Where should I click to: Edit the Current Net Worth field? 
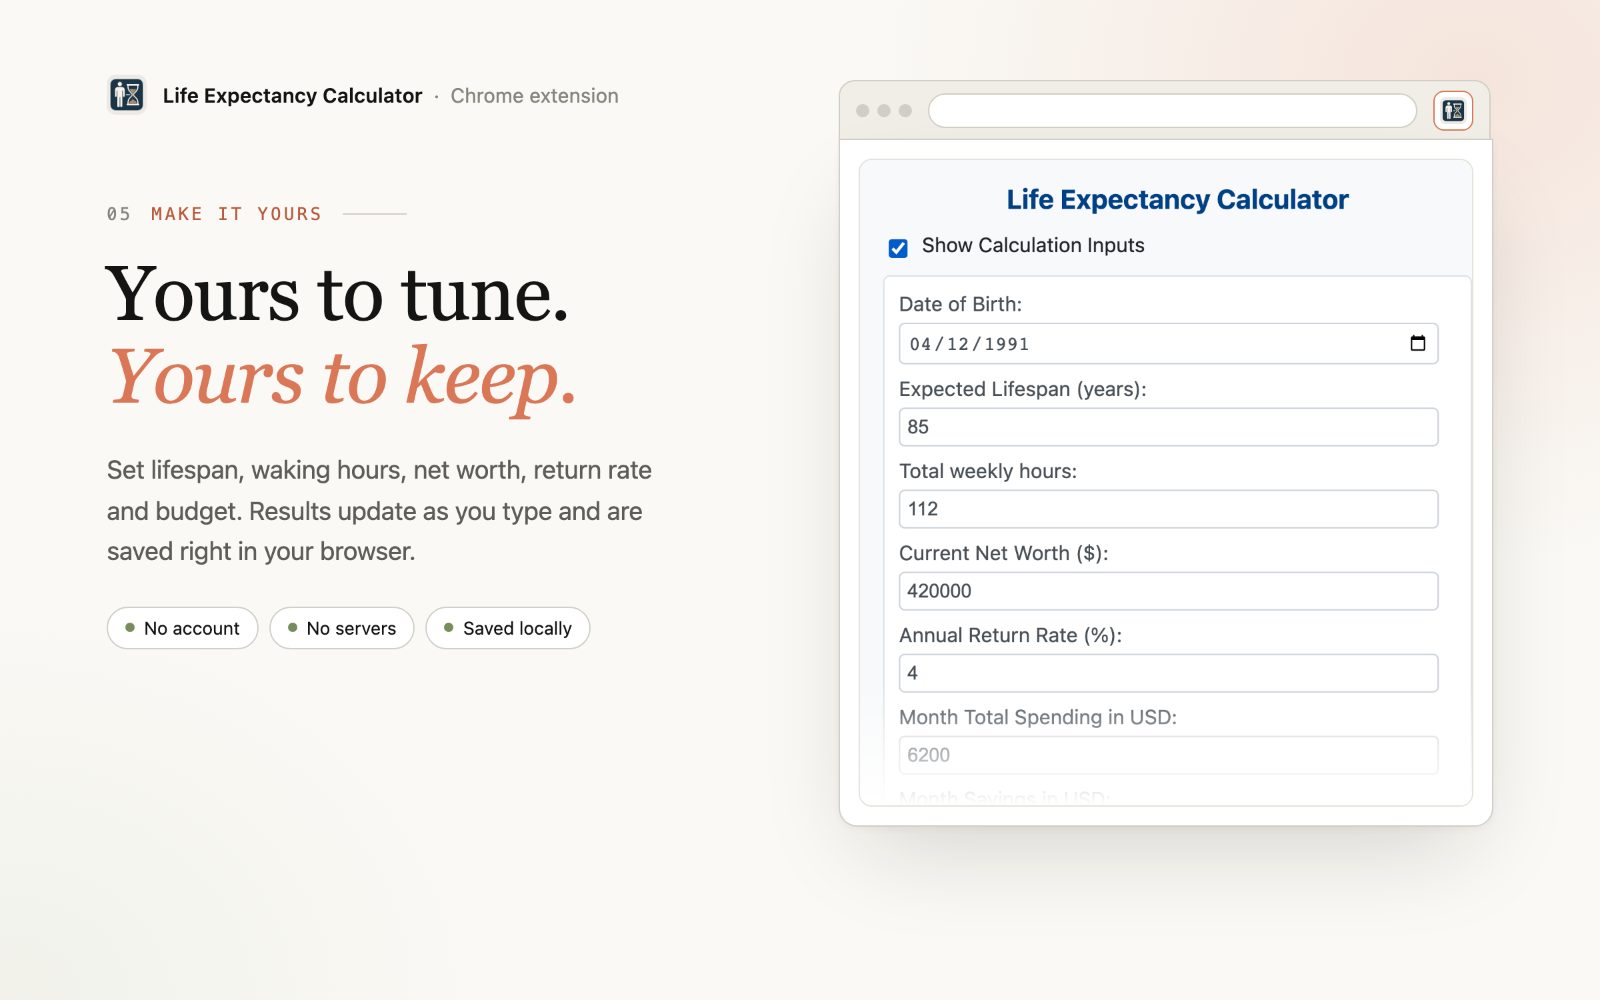pos(1168,591)
